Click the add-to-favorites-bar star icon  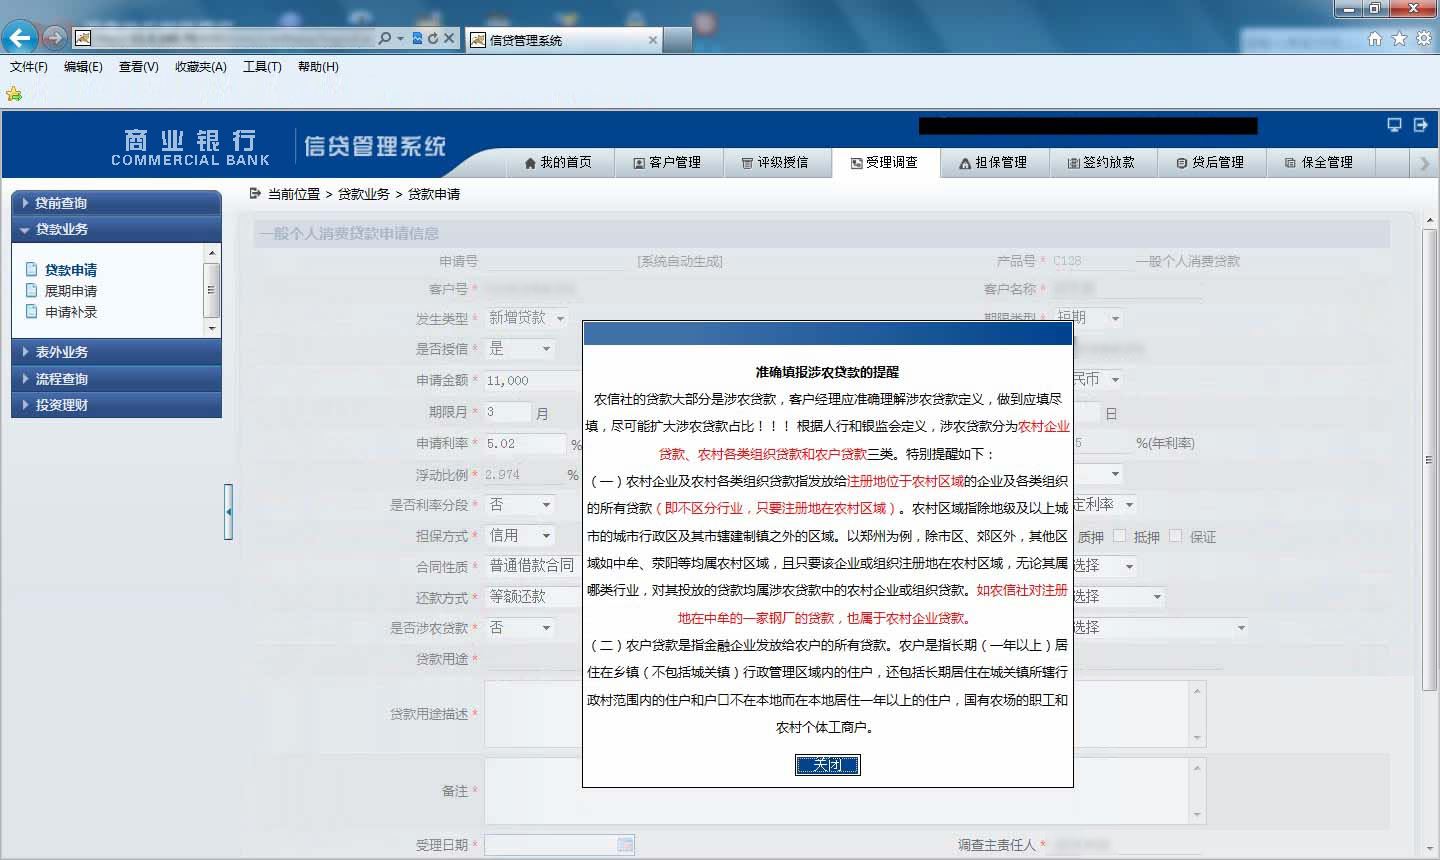click(x=14, y=93)
